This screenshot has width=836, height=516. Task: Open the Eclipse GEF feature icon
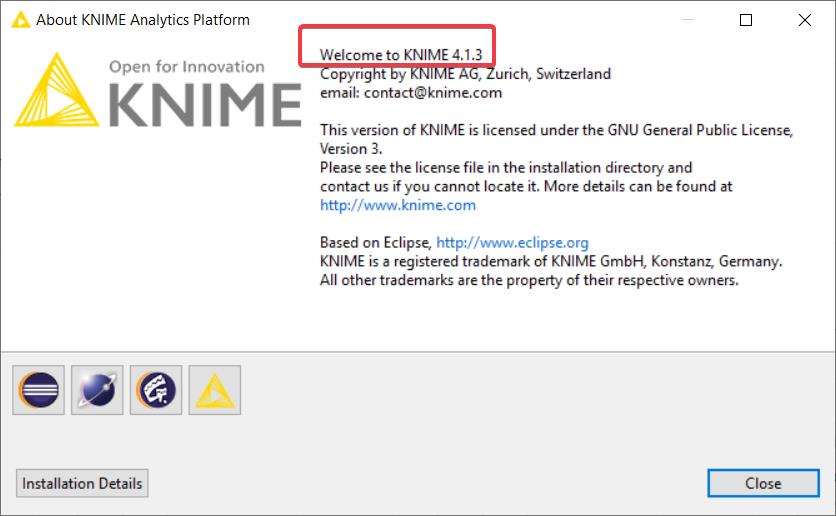pos(155,389)
